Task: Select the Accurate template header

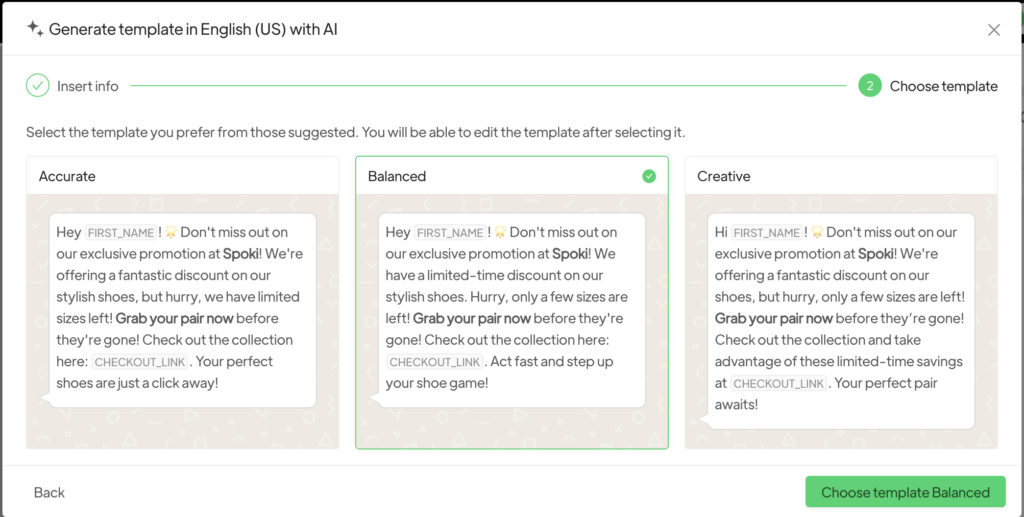Action: point(67,176)
